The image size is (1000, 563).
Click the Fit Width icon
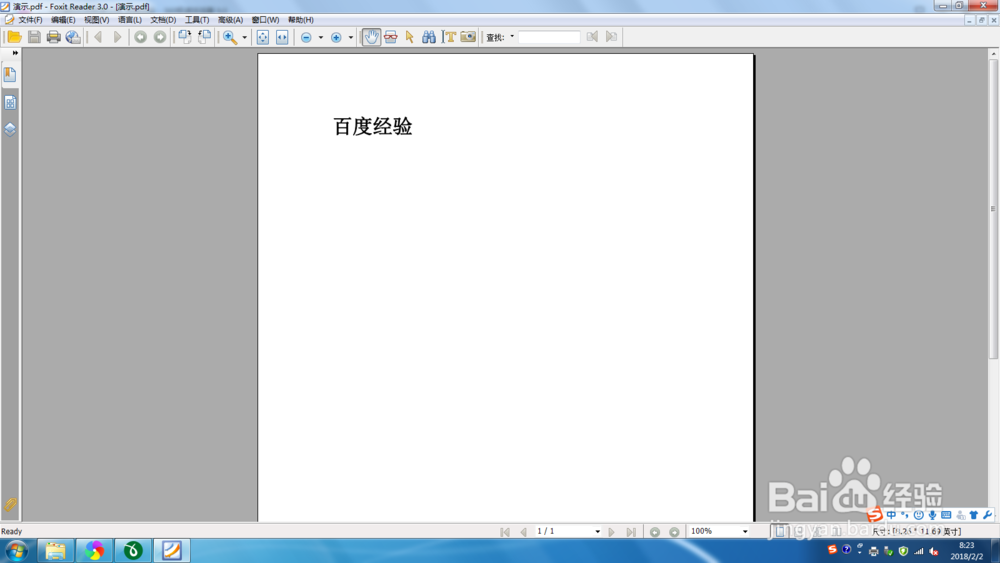coord(282,37)
